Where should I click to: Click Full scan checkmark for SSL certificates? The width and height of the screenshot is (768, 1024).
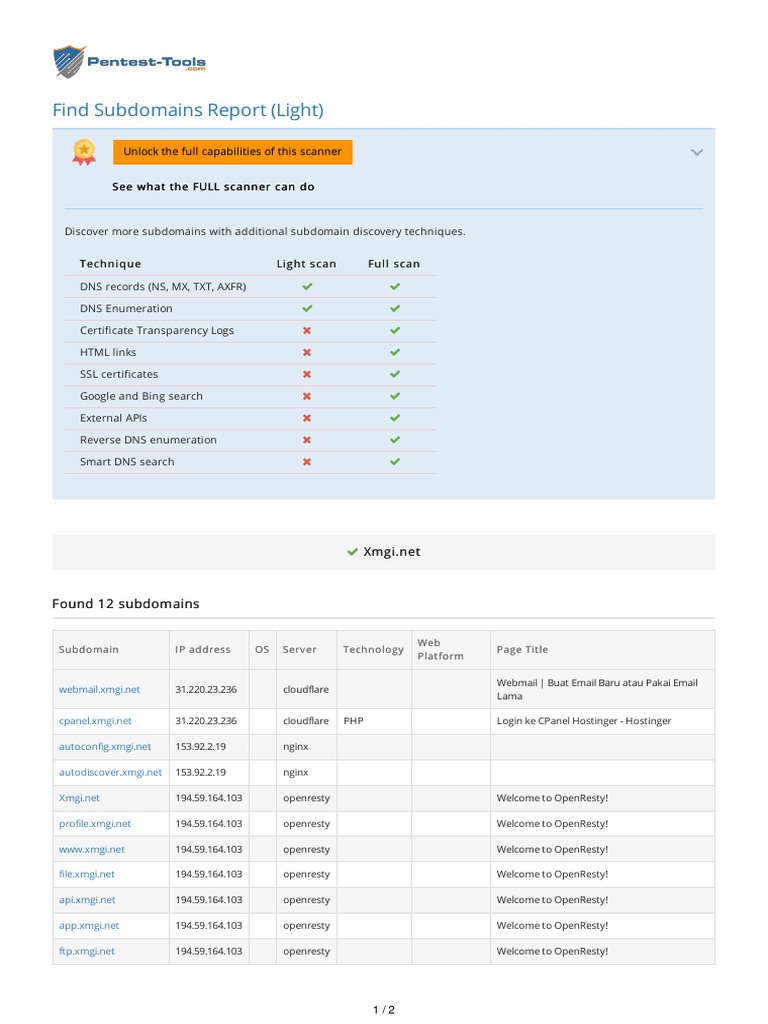394,374
